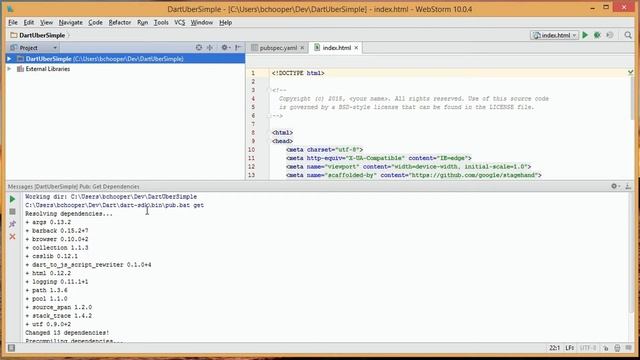
Task: Hide the Messages tool window
Action: click(x=628, y=186)
